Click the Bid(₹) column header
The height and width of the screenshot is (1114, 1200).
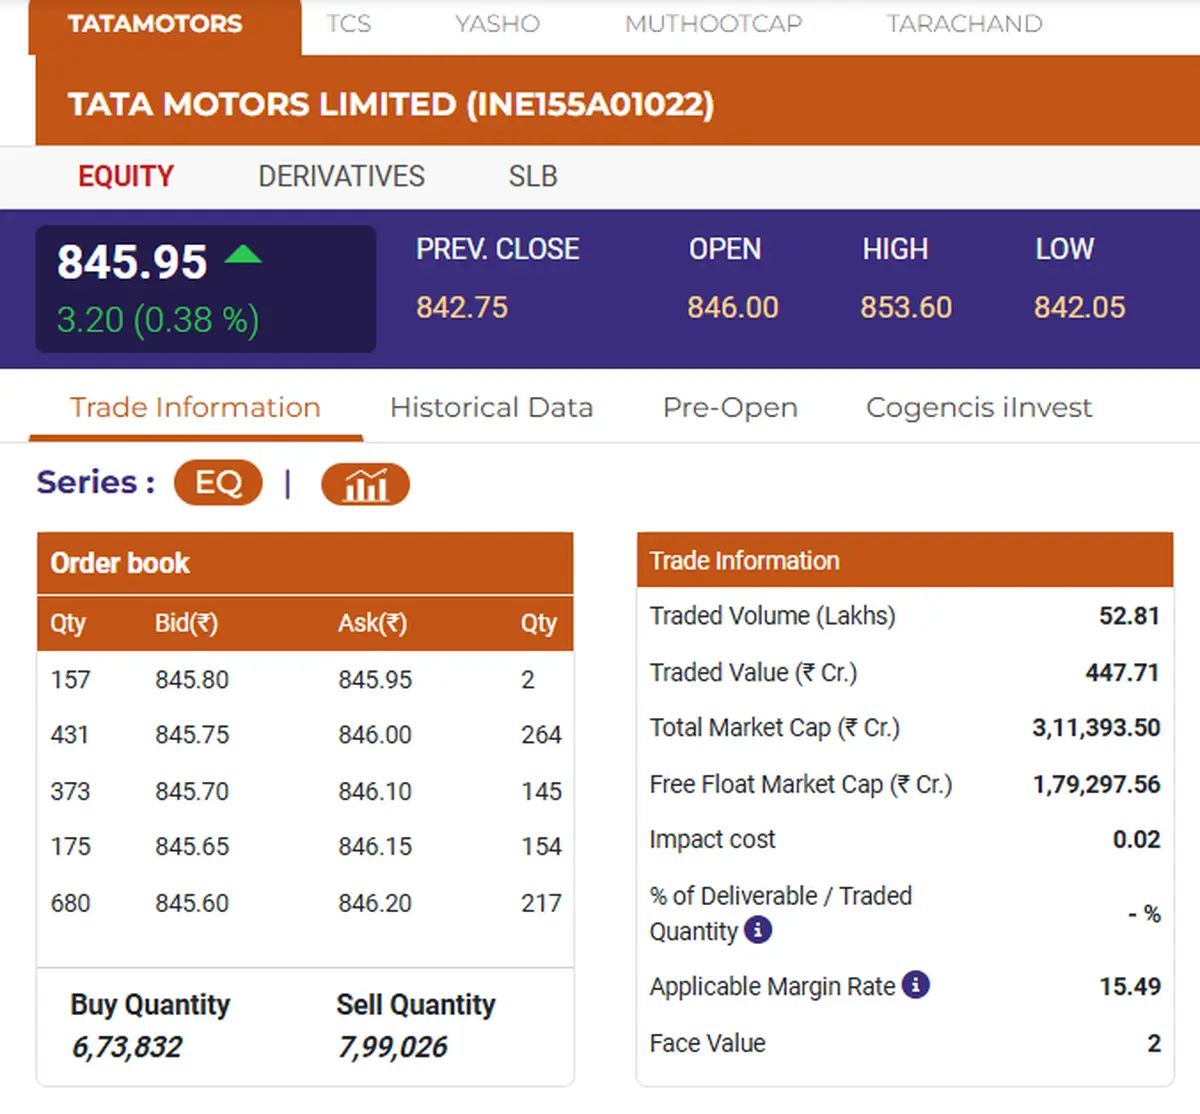(186, 624)
